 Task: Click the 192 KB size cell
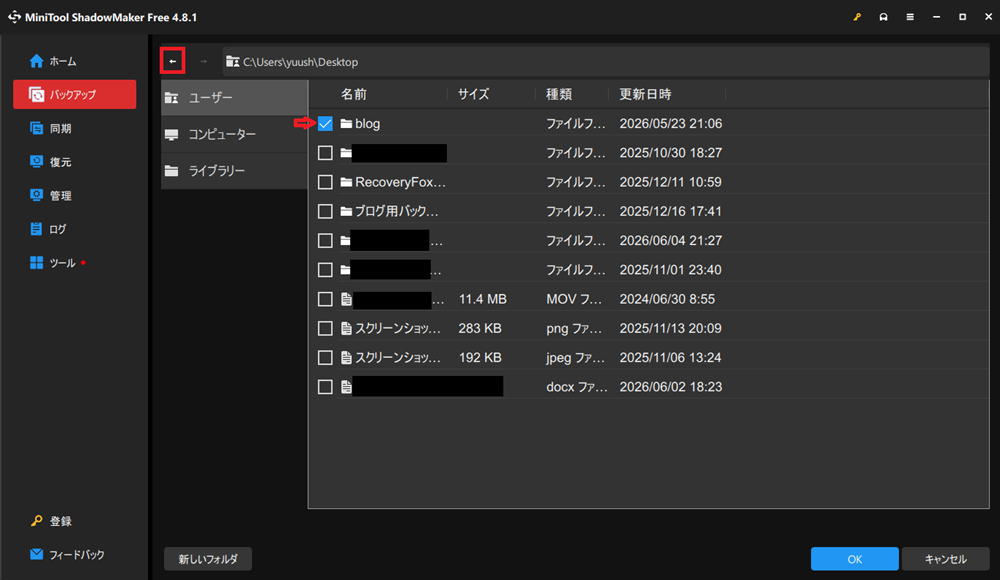pyautogui.click(x=480, y=358)
